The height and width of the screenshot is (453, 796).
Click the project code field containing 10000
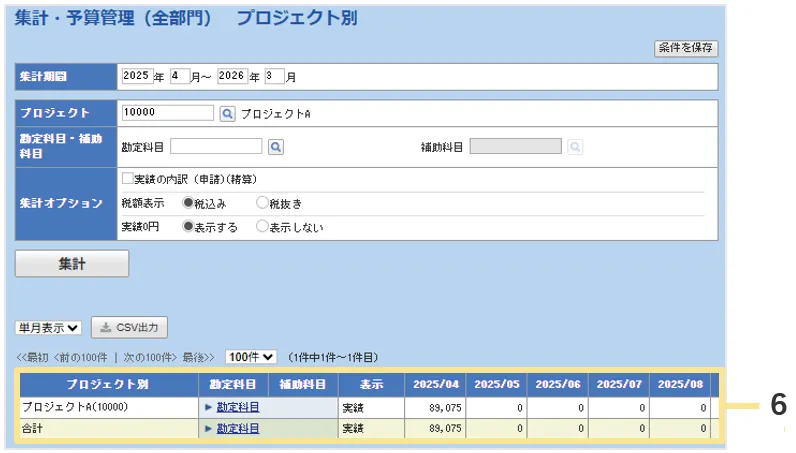point(167,114)
